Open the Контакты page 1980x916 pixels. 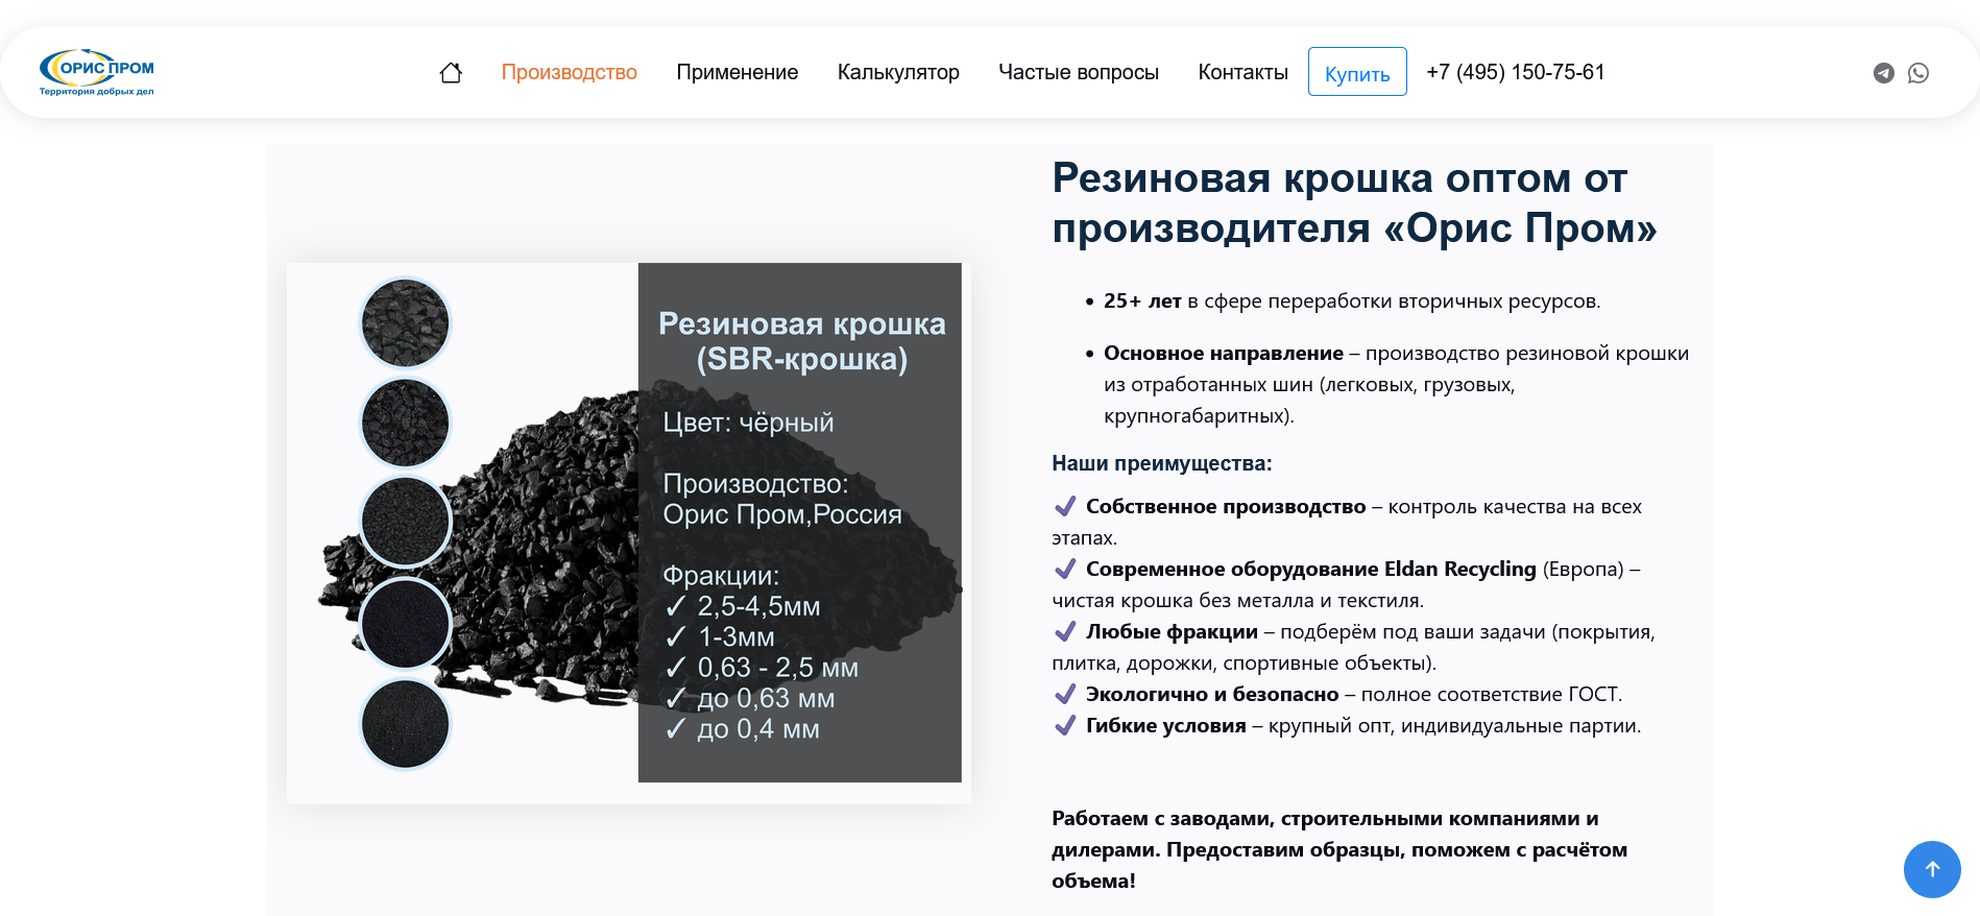[1242, 72]
